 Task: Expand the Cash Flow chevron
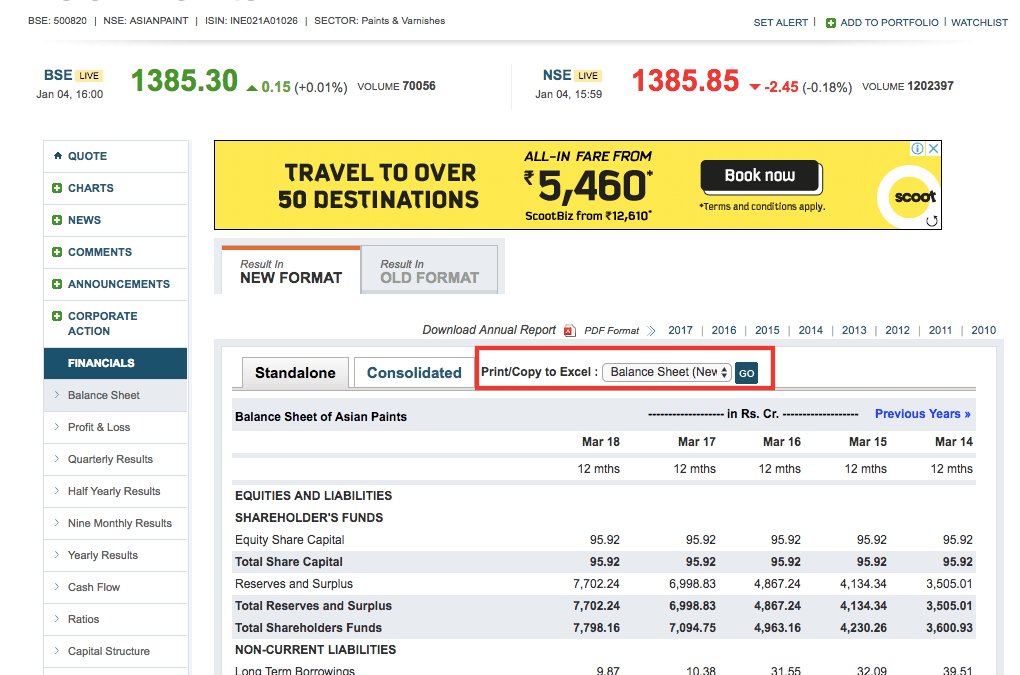click(x=57, y=587)
